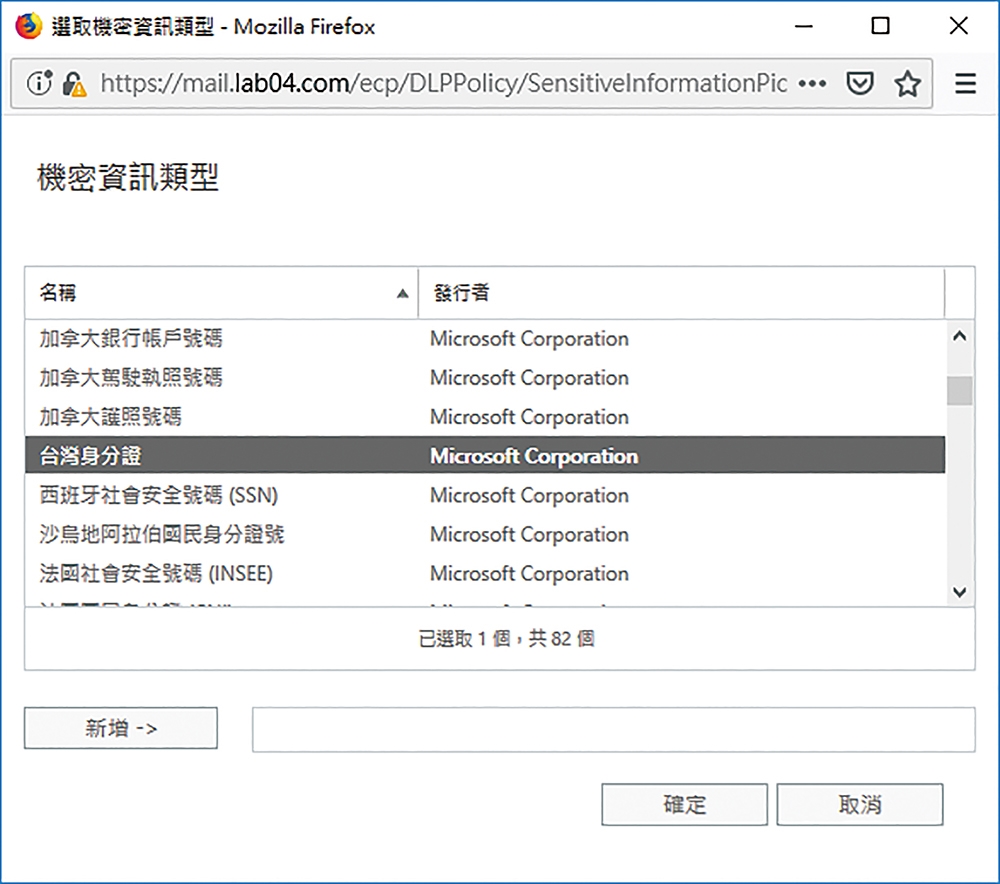The height and width of the screenshot is (884, 1000).
Task: Select the 加拿大銀行帳戶號碼 row
Action: coord(485,338)
